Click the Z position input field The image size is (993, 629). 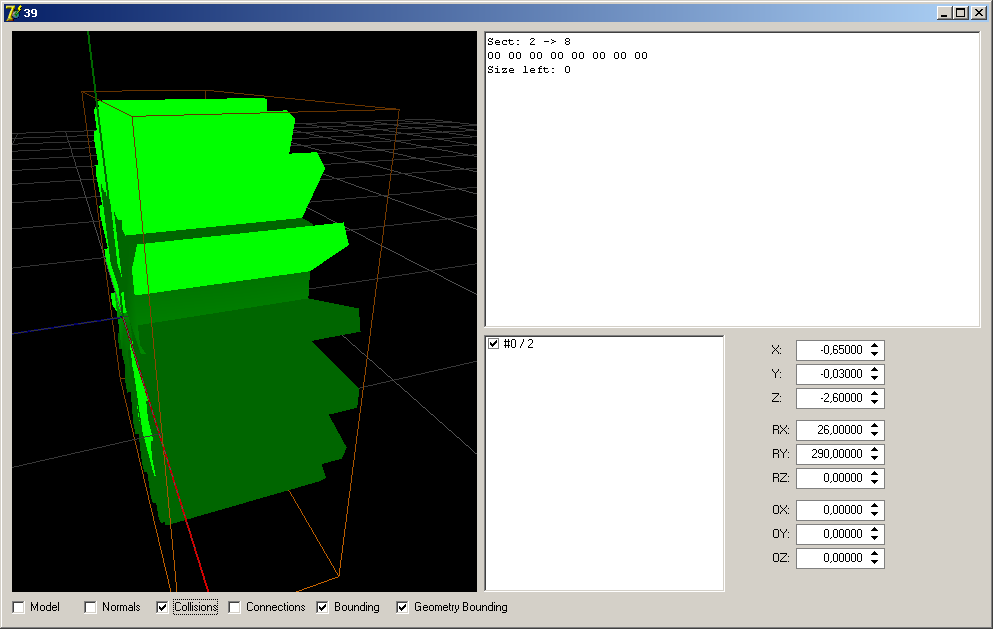click(x=831, y=398)
